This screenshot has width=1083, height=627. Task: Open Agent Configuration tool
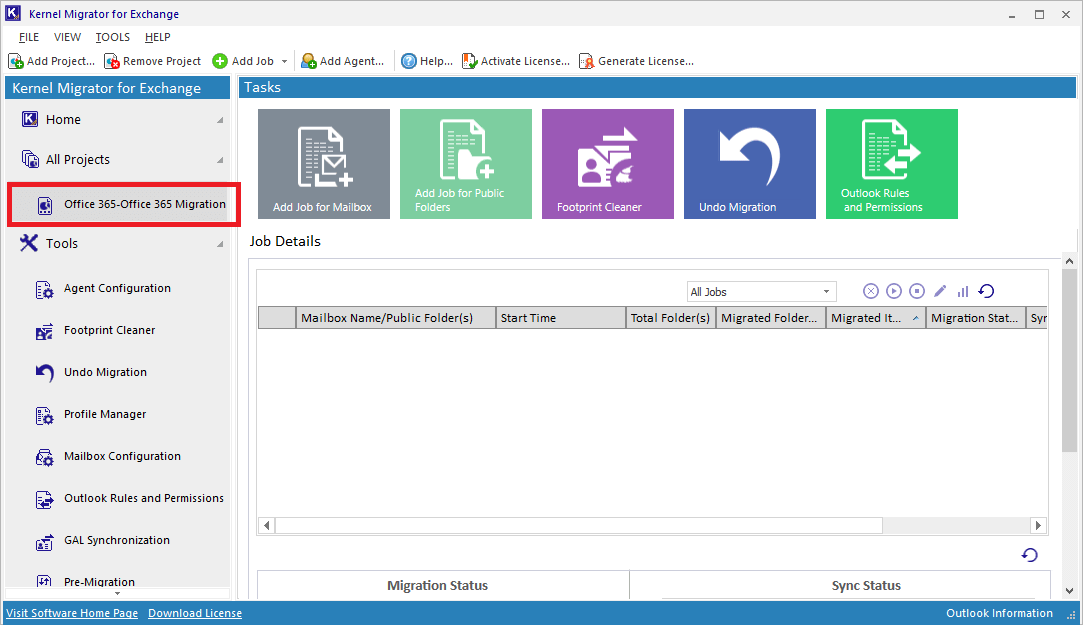[117, 289]
